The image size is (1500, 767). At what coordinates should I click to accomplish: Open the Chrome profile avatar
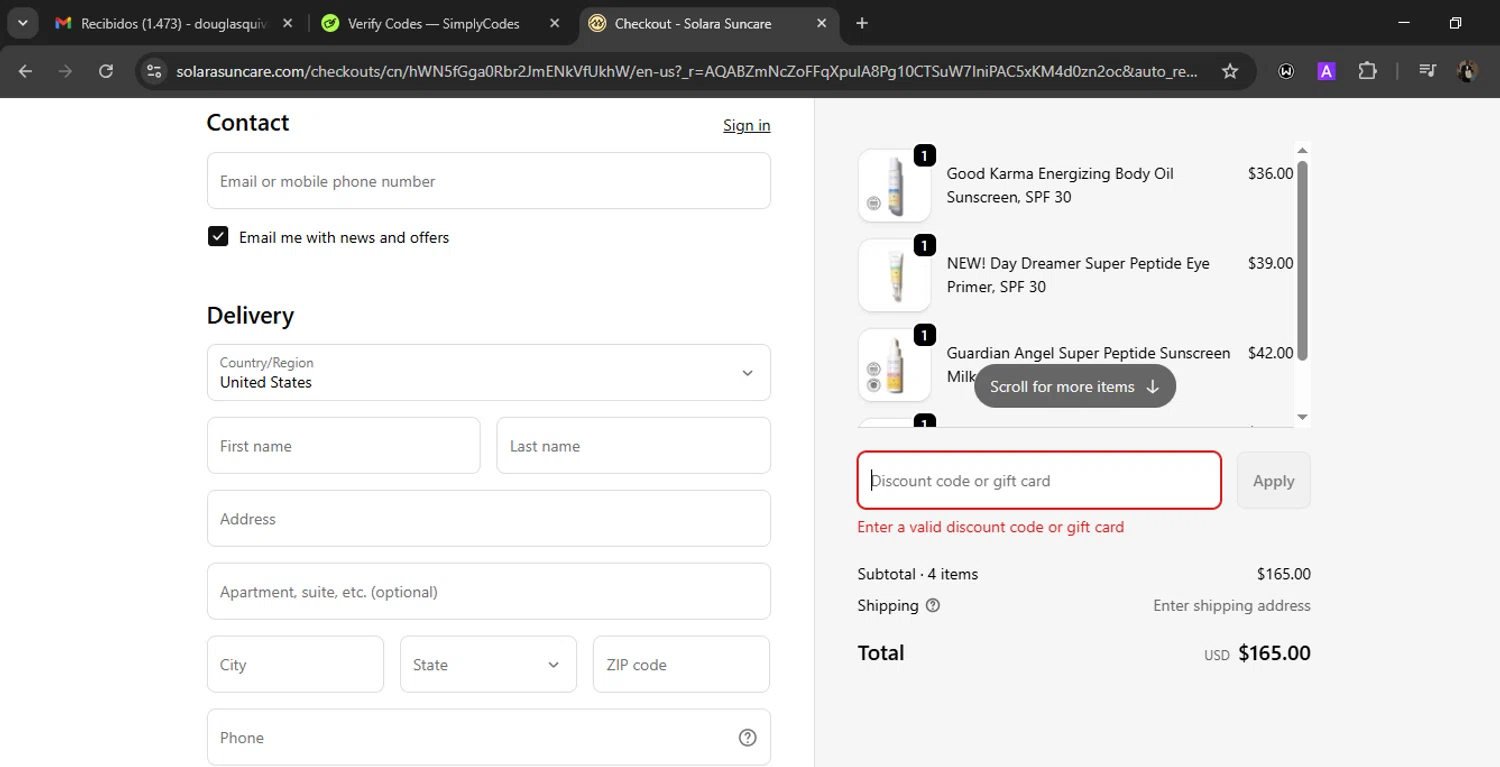1468,71
